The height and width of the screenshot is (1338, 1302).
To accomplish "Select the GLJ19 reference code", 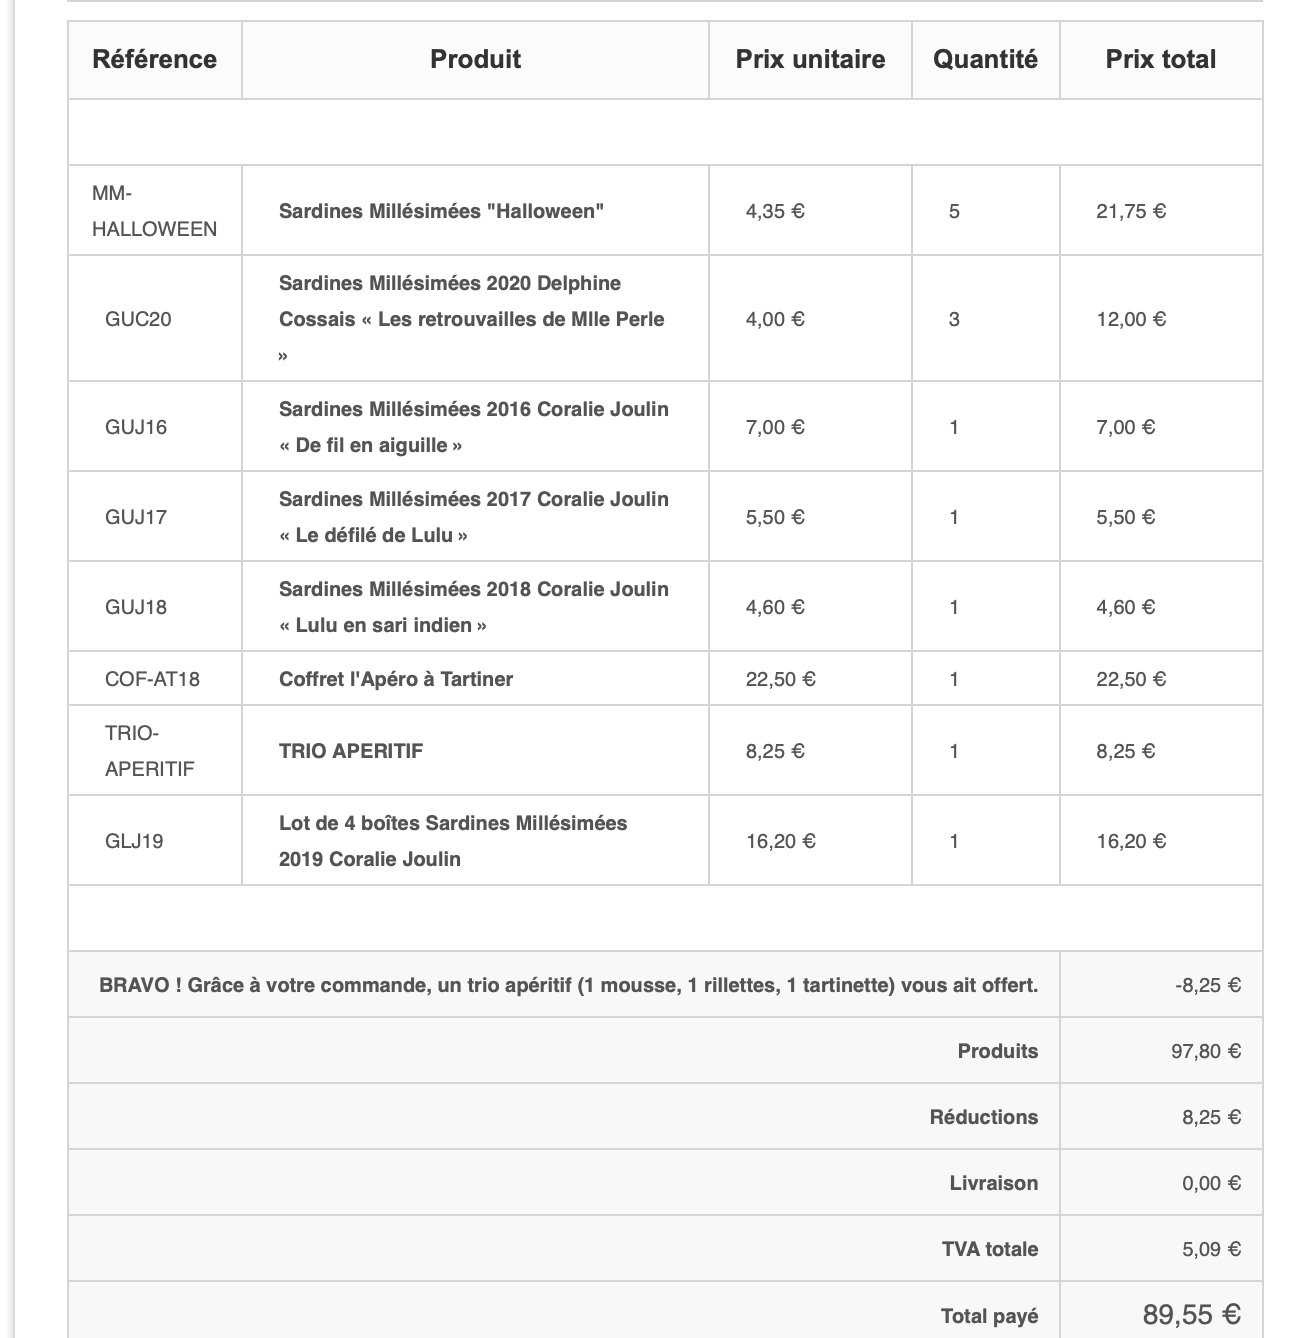I will (x=134, y=841).
